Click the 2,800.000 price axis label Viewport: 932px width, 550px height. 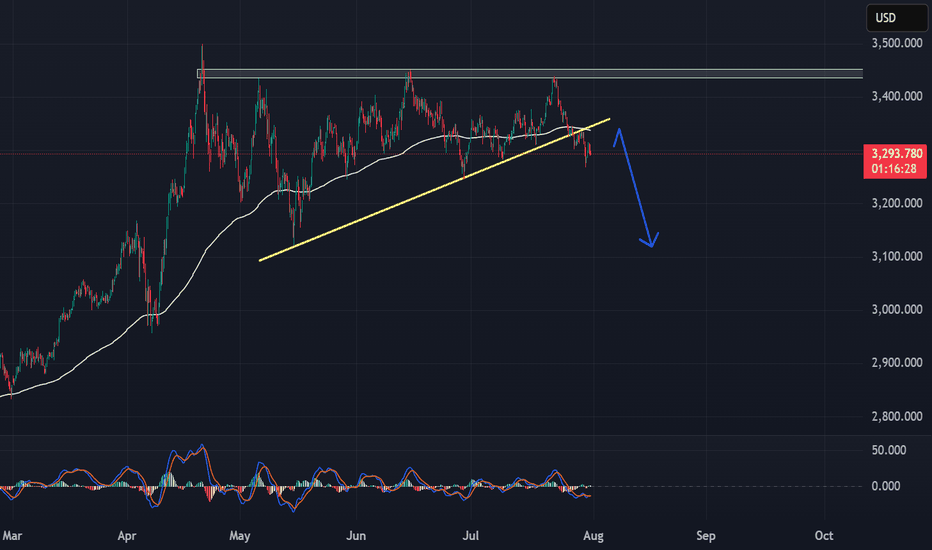[x=897, y=417]
